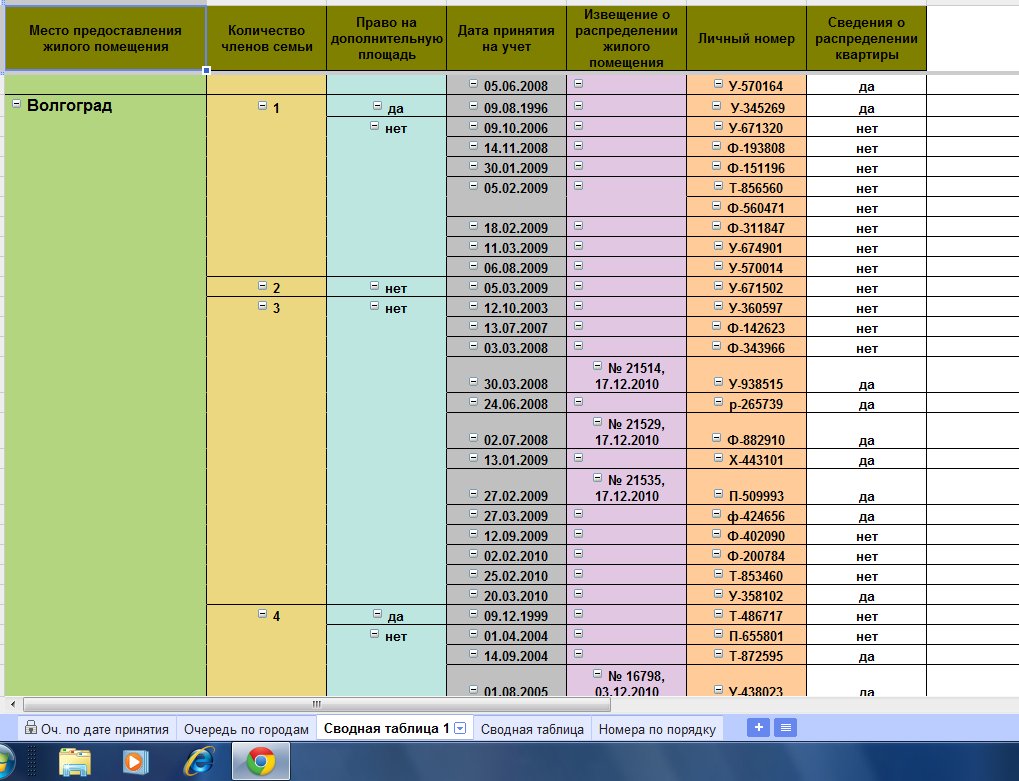Open the all sheets list button
The height and width of the screenshot is (781, 1019).
pyautogui.click(x=786, y=728)
